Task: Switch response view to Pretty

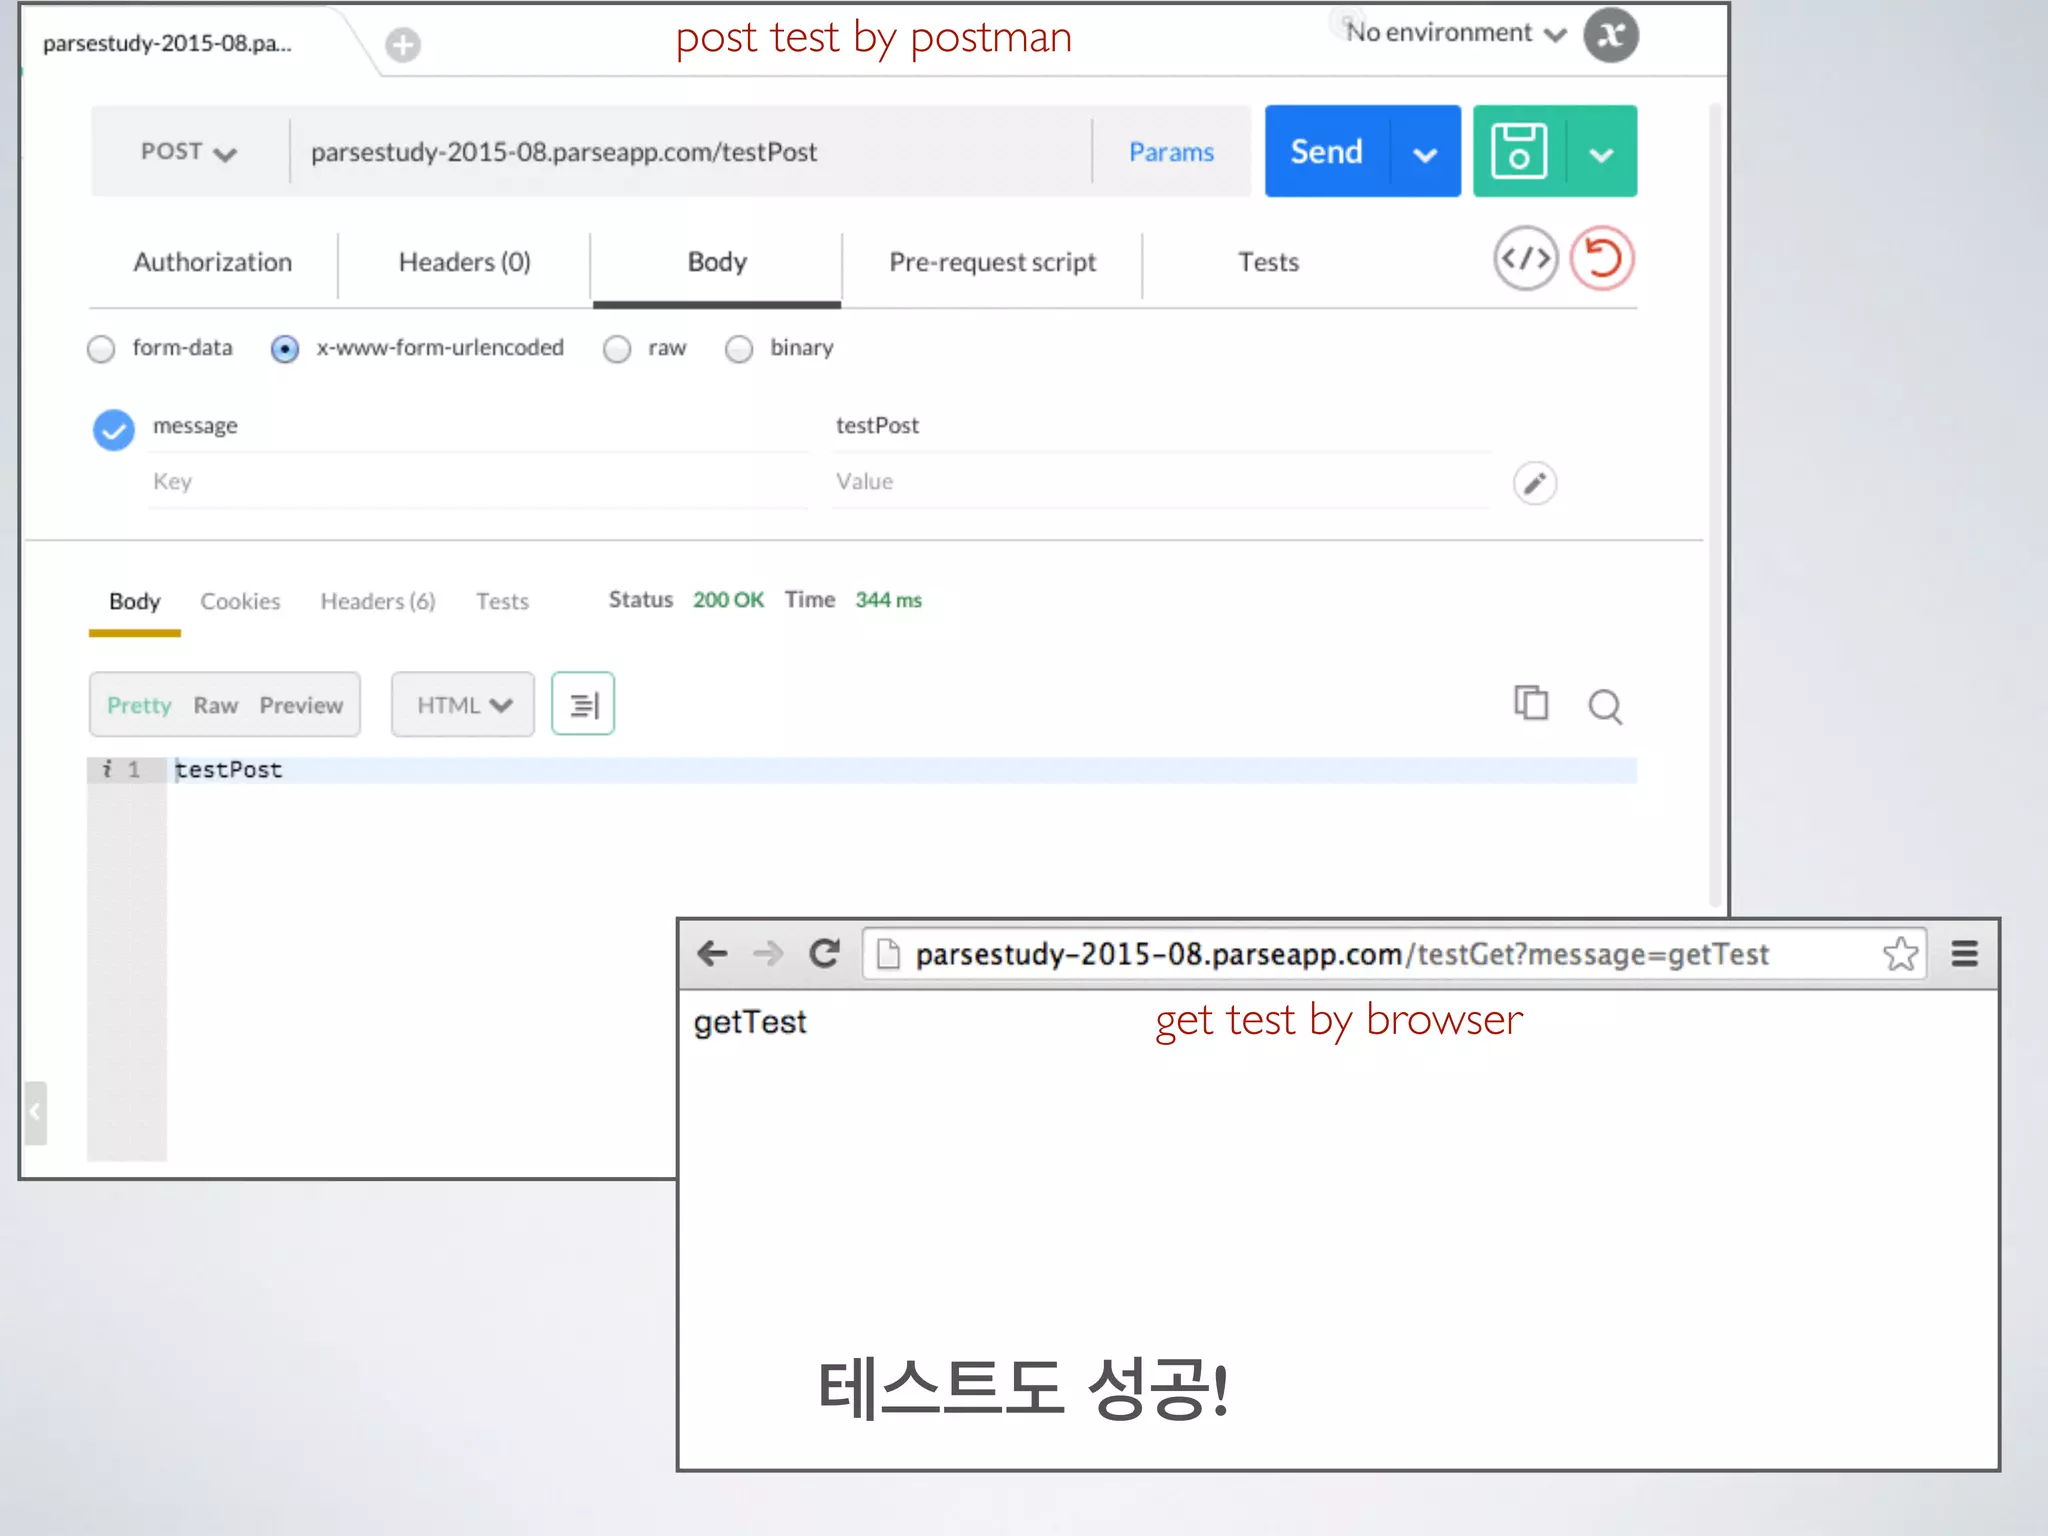Action: [x=139, y=706]
